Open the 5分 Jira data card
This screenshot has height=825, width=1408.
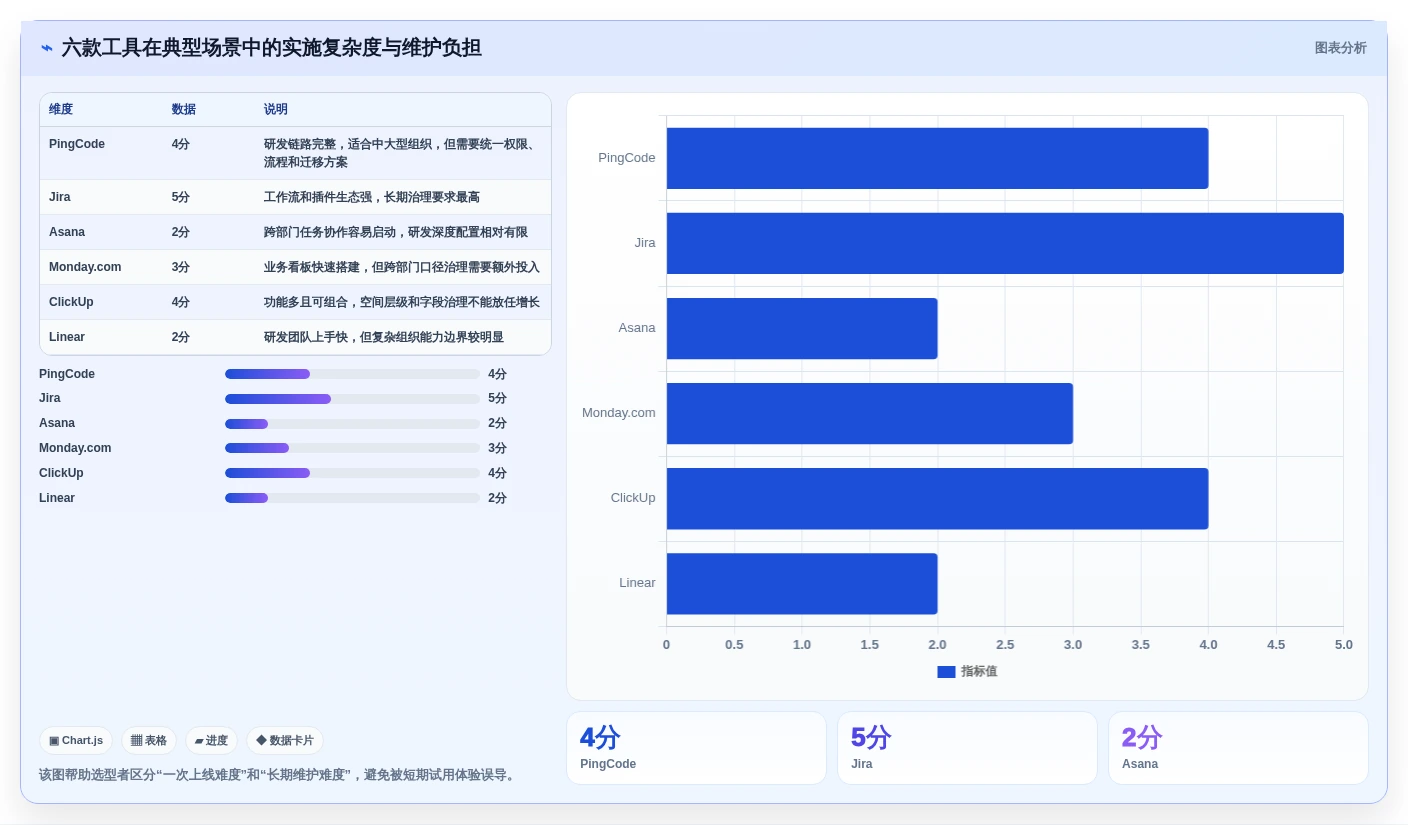967,748
